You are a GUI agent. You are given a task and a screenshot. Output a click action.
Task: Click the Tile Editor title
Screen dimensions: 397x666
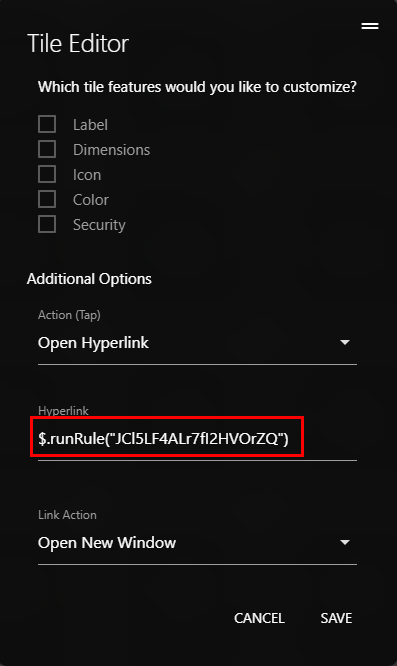click(78, 43)
